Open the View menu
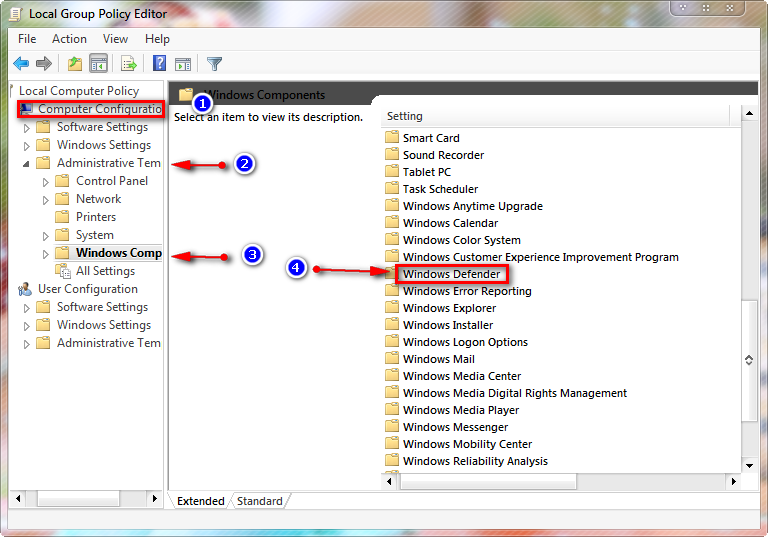 115,39
